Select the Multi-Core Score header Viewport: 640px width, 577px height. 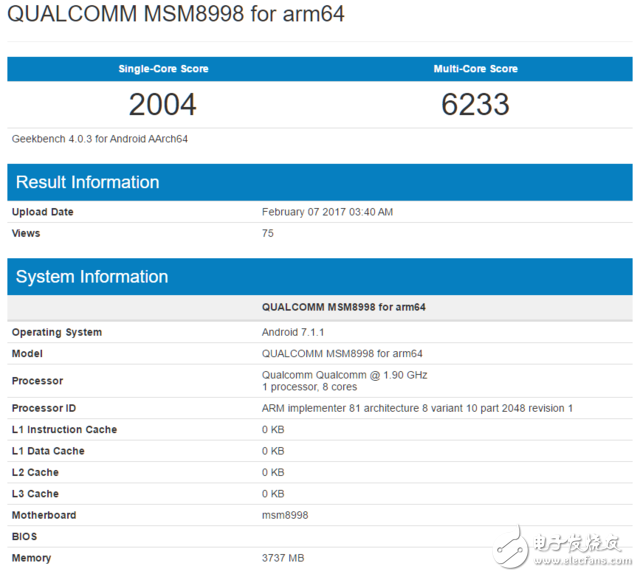tap(475, 69)
